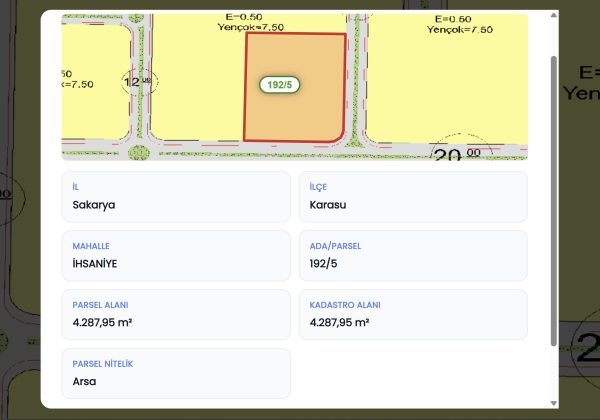Click the MAHALLE field label
The height and width of the screenshot is (420, 600).
click(91, 246)
